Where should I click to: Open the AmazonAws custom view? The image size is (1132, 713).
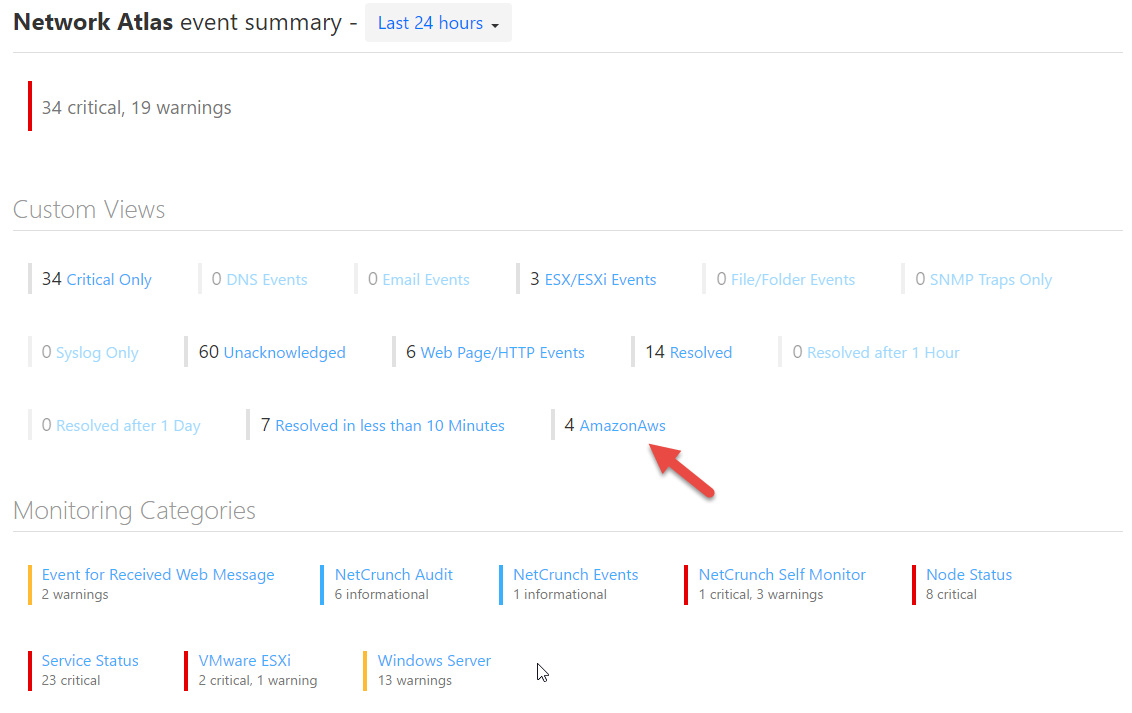point(622,425)
